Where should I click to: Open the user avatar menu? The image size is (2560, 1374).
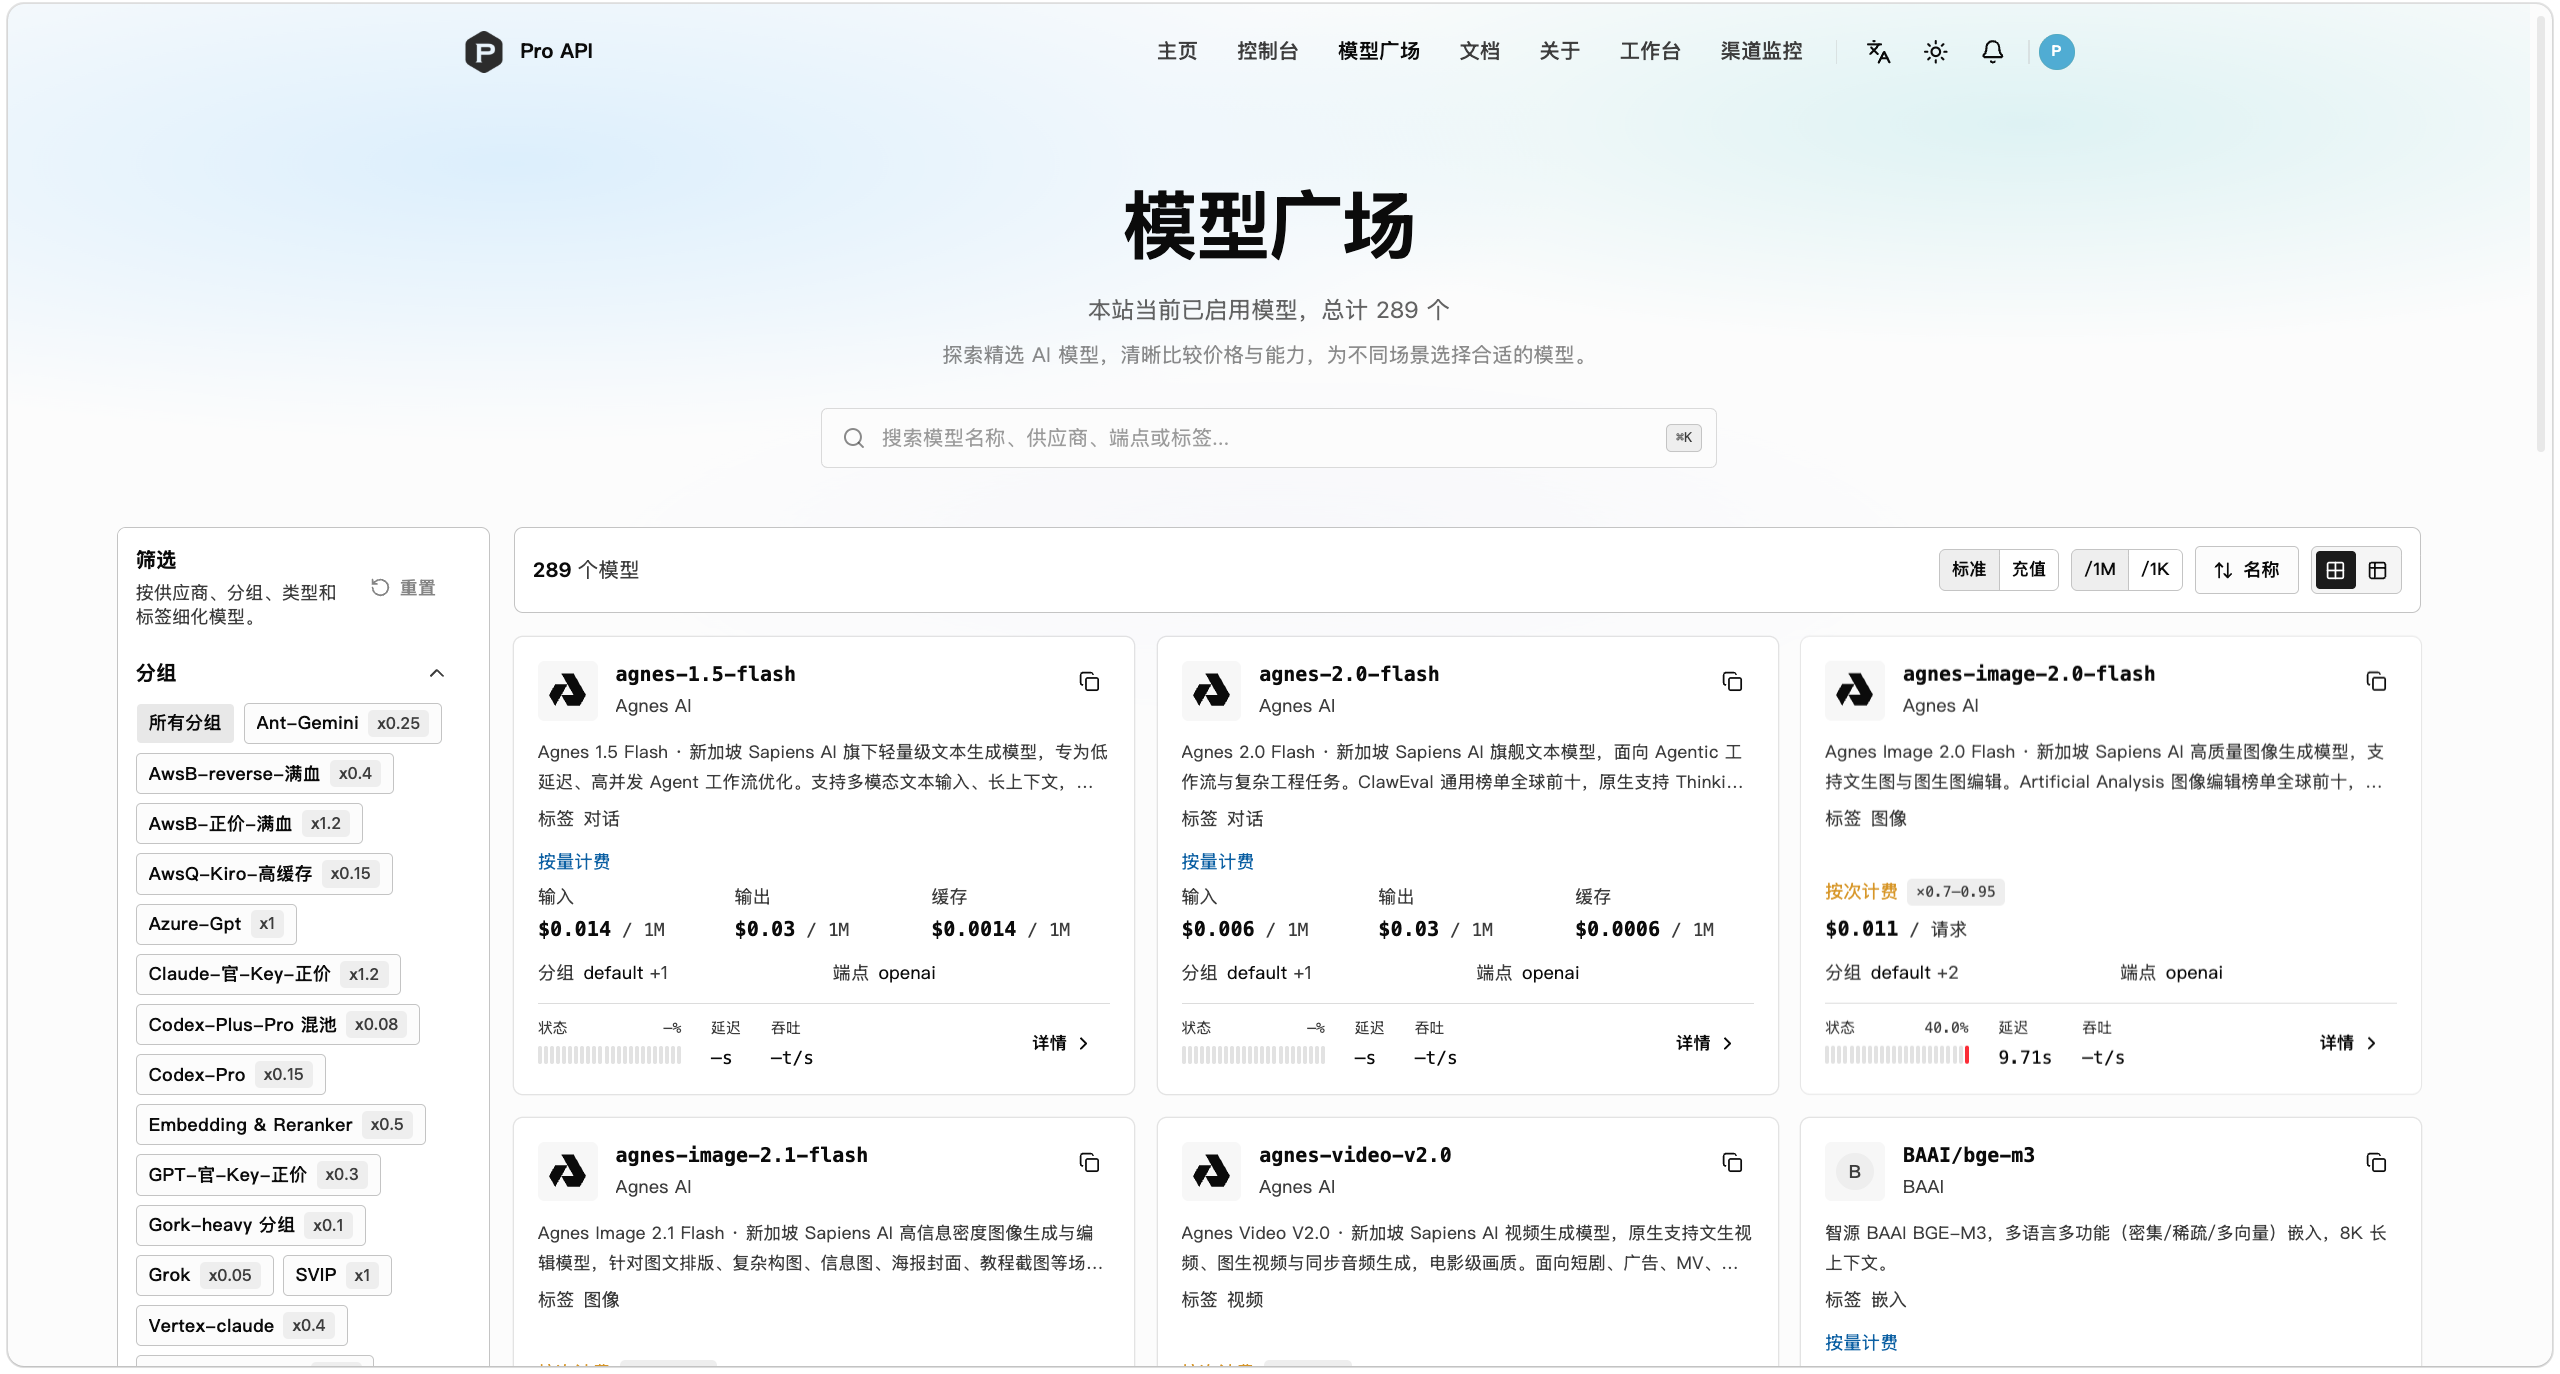point(2056,51)
